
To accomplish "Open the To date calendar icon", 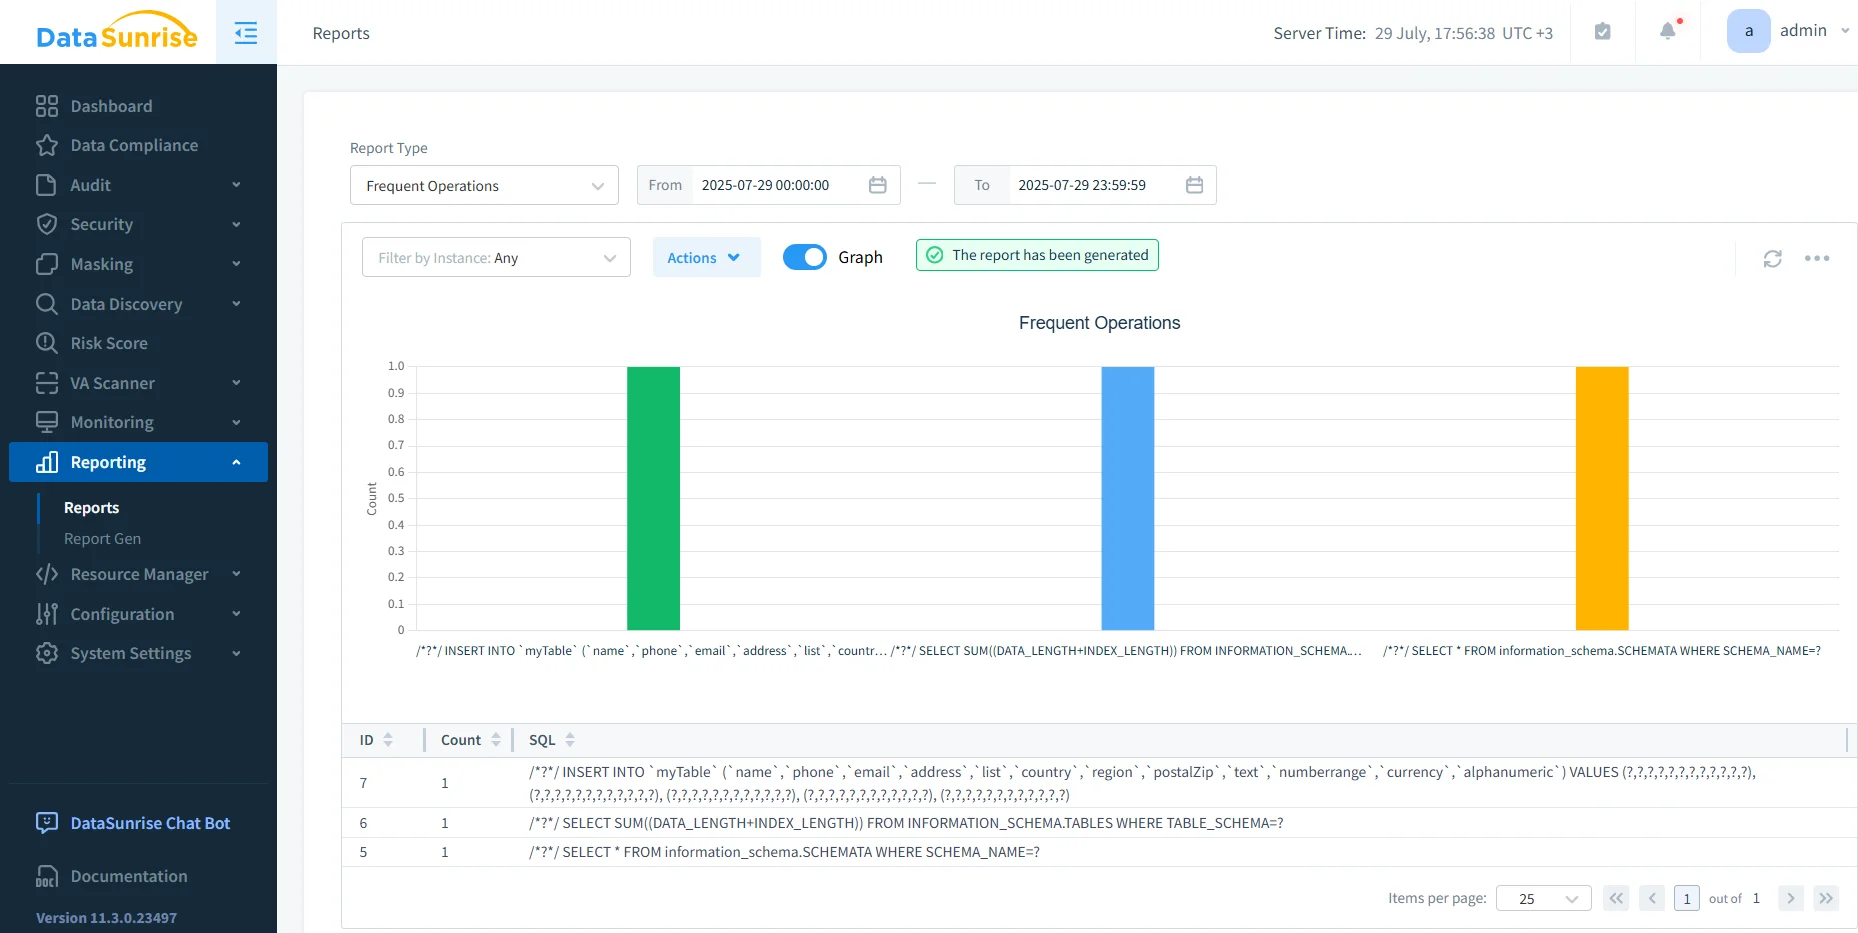I will (x=1193, y=185).
